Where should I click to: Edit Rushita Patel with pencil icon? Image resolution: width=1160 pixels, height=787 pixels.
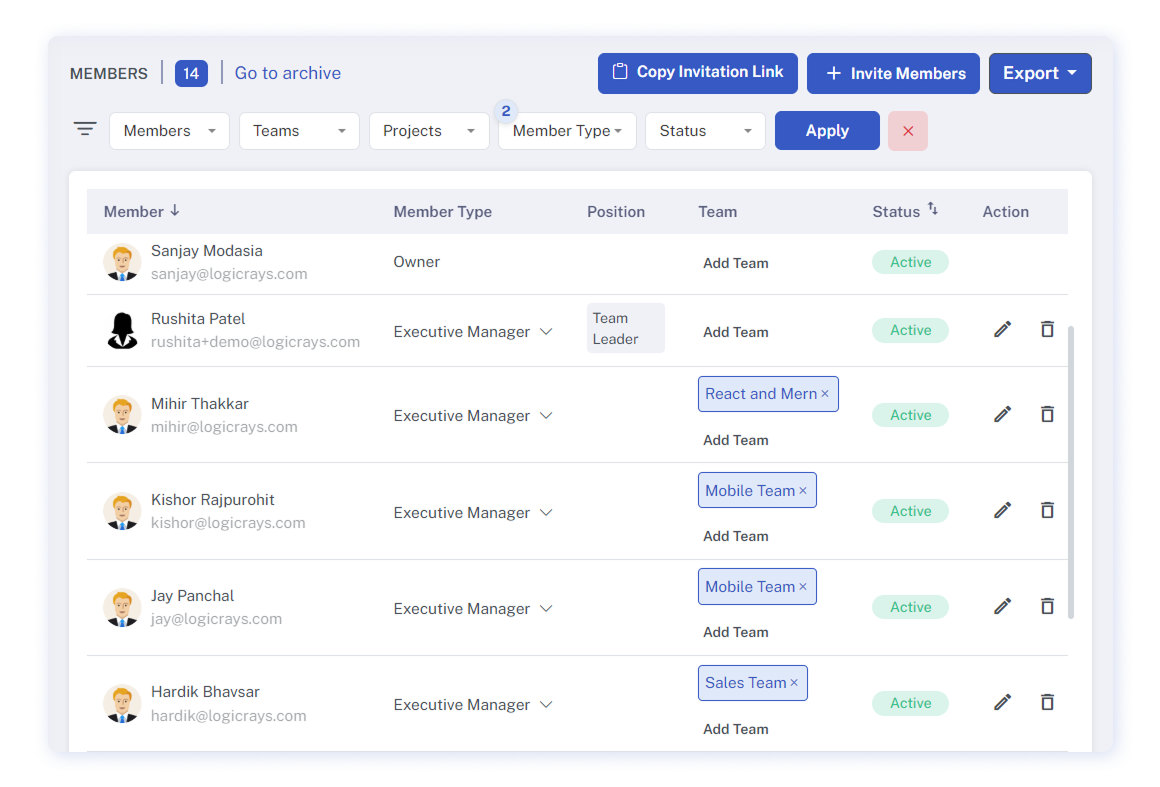[1002, 329]
